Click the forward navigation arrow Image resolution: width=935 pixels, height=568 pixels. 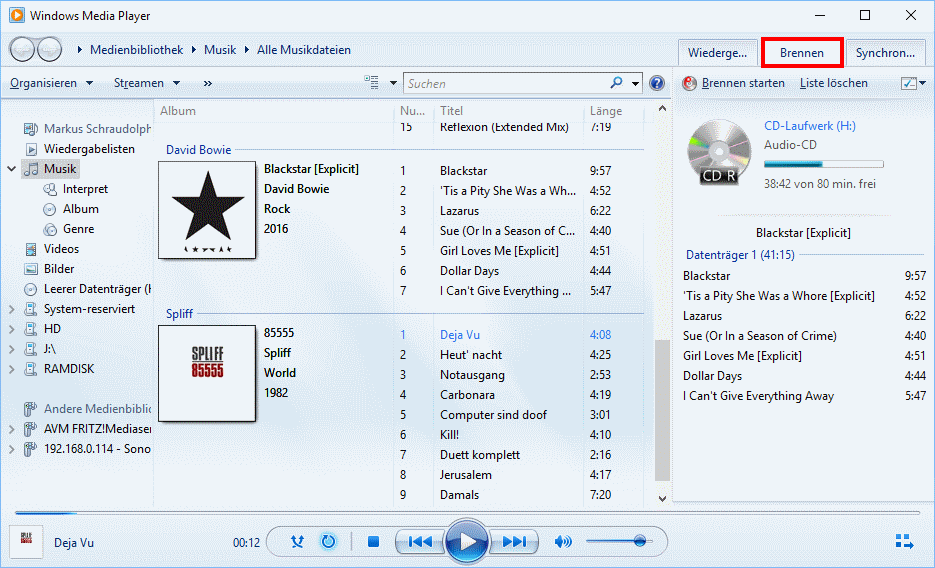tap(49, 49)
